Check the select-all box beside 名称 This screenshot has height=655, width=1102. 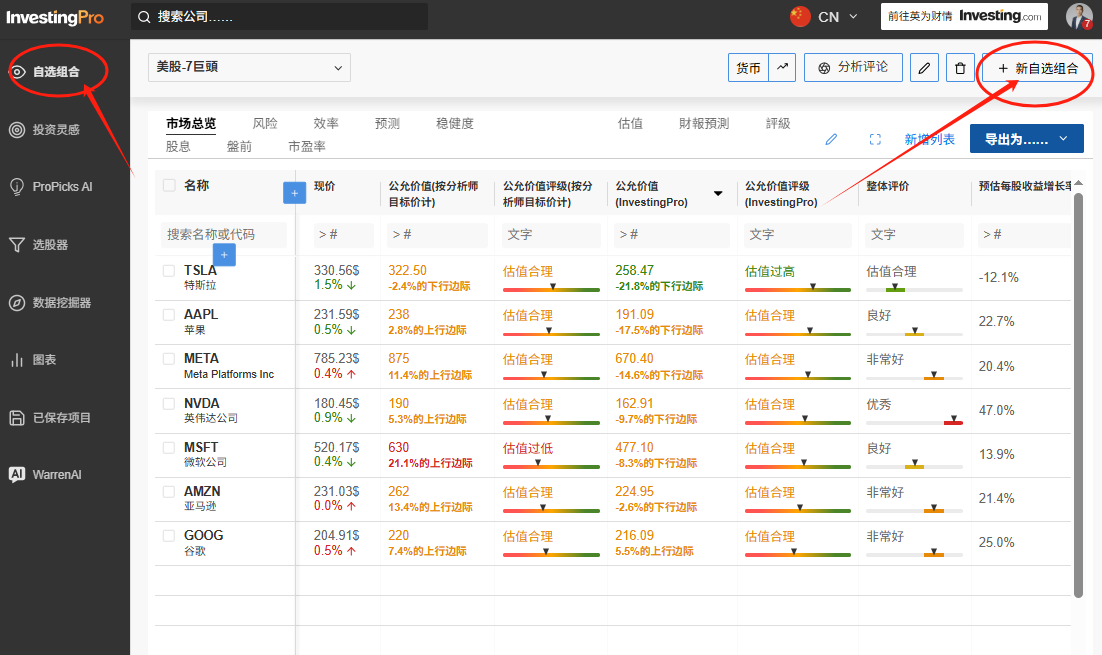click(x=169, y=186)
